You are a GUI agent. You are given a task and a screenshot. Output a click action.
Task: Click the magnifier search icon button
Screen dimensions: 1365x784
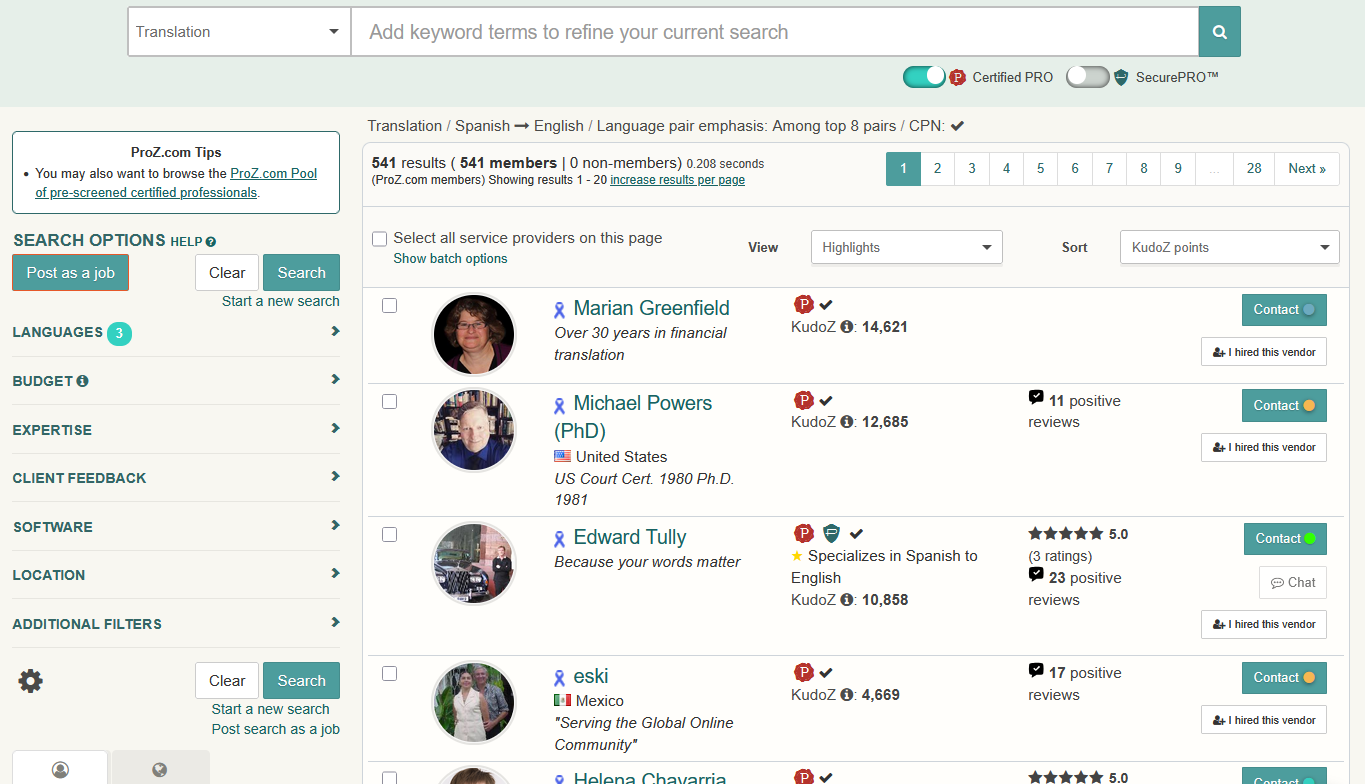[1219, 32]
